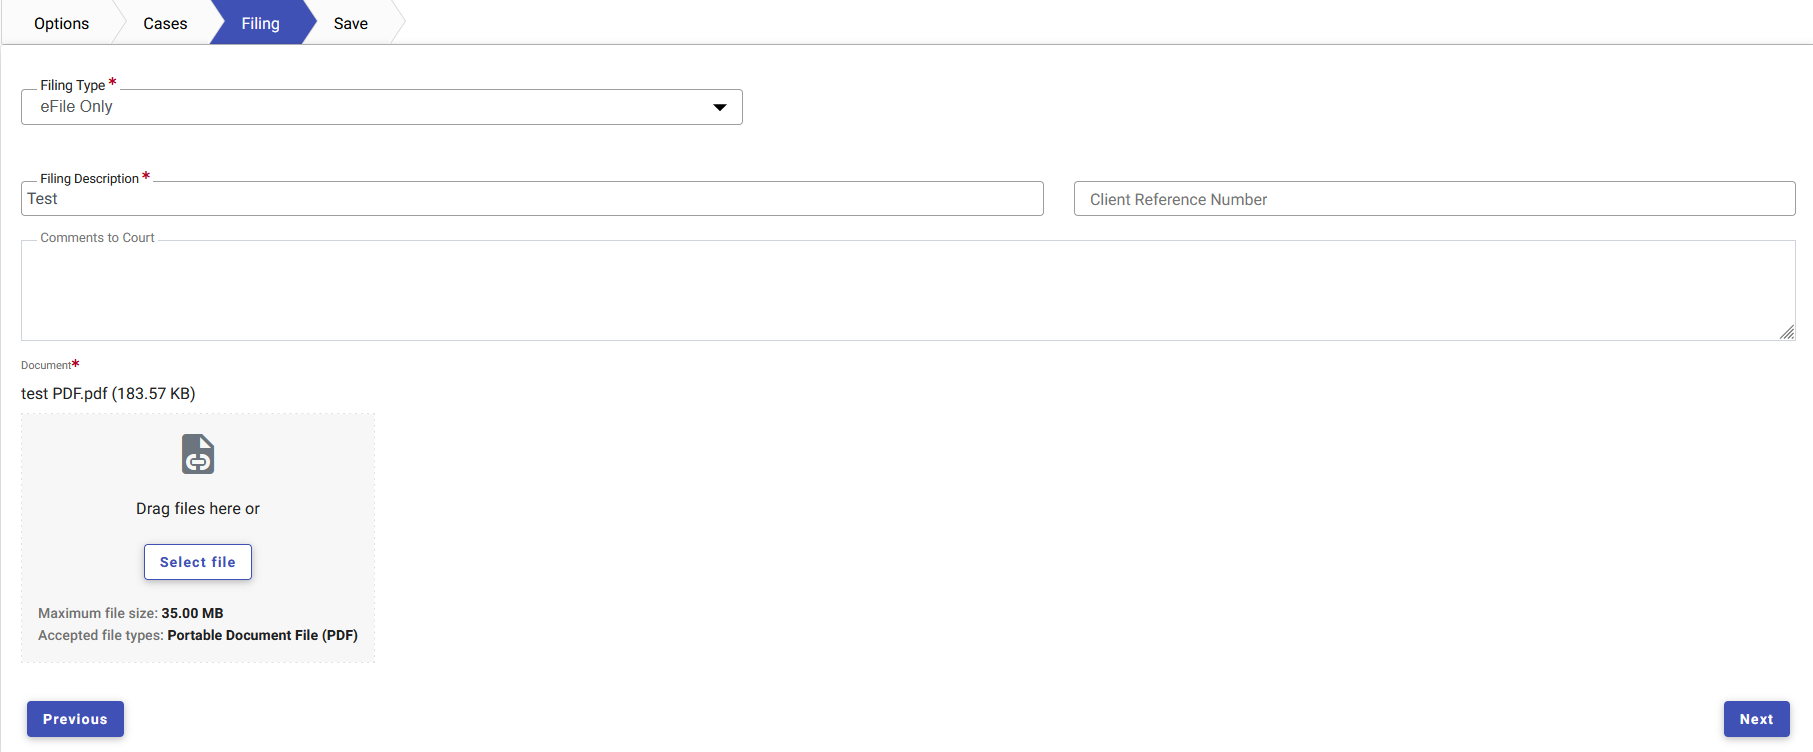Focus the Client Reference Number field
The image size is (1813, 752).
[1433, 199]
